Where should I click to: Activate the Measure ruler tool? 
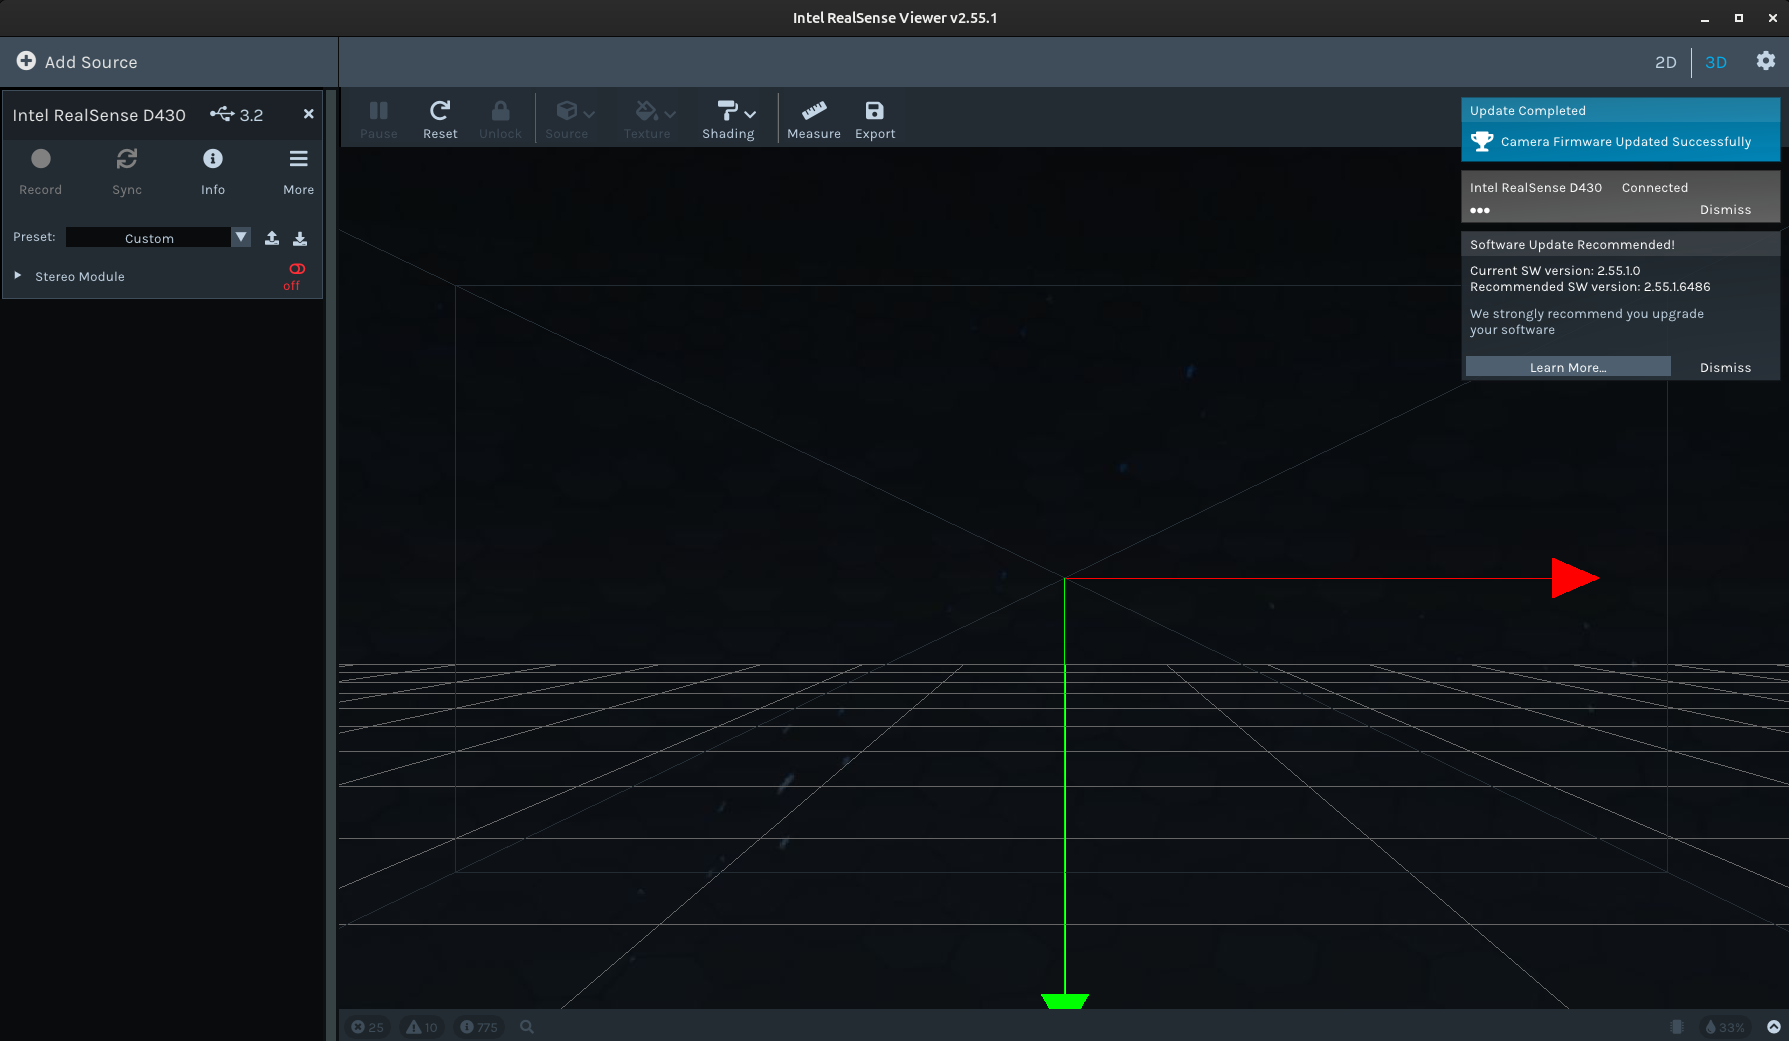click(x=814, y=119)
